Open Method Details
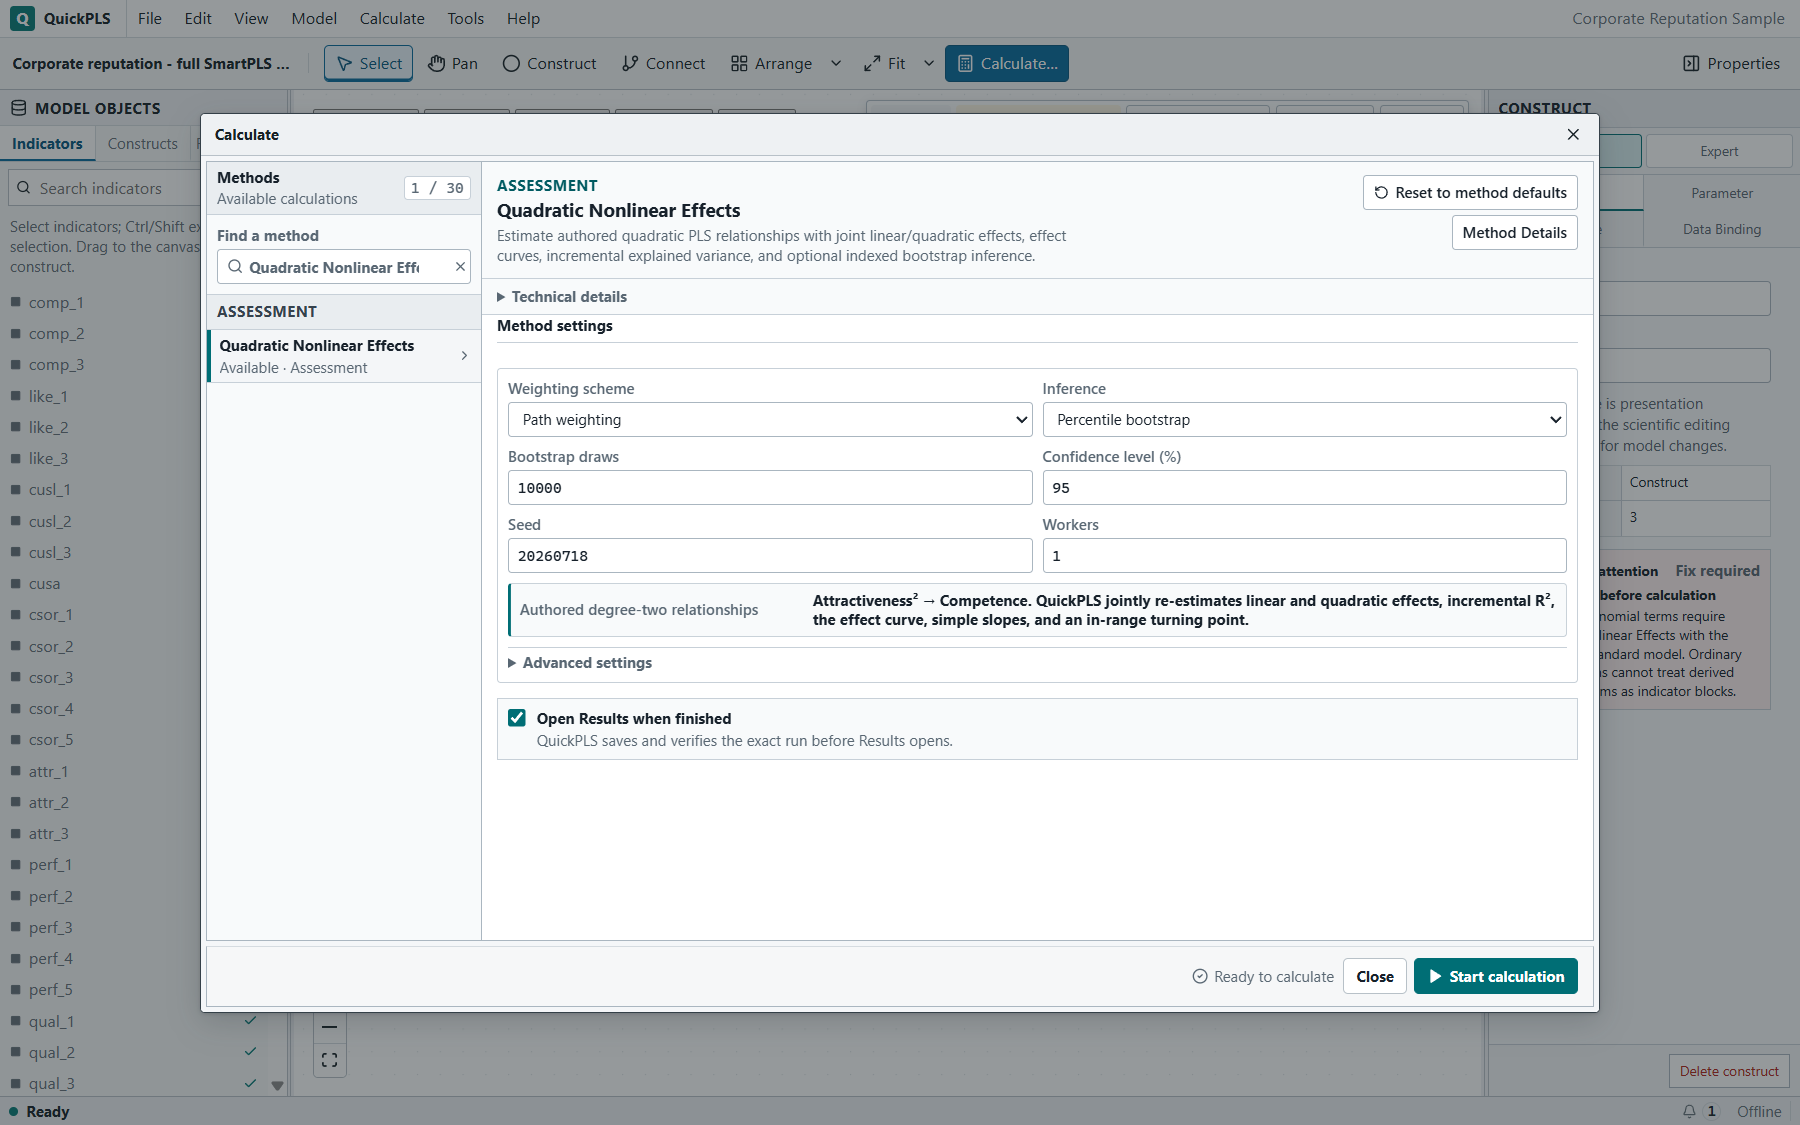Image resolution: width=1800 pixels, height=1125 pixels. tap(1514, 233)
